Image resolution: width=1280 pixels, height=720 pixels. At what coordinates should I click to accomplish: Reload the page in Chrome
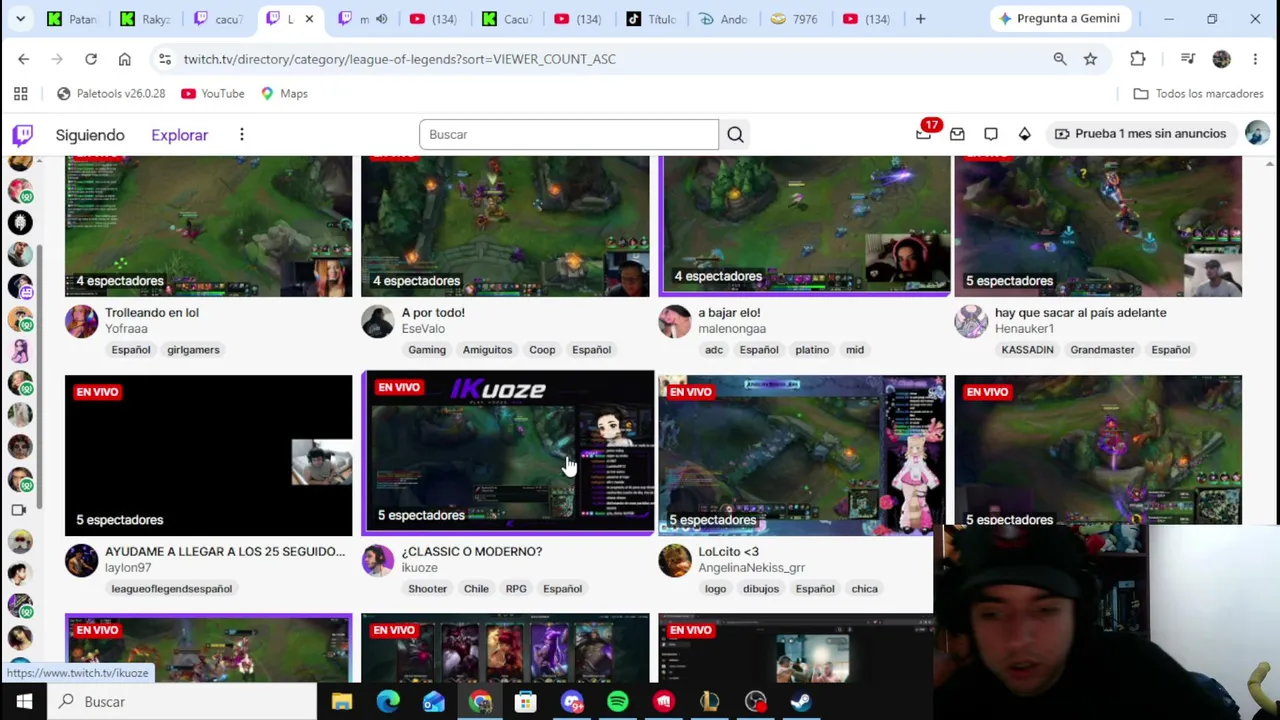click(x=91, y=59)
